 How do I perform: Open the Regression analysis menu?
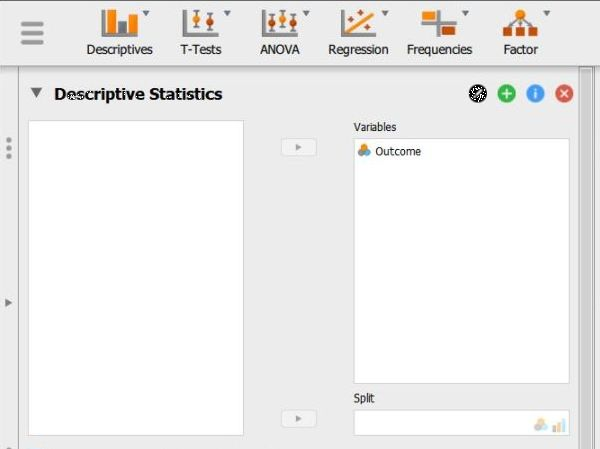[357, 32]
